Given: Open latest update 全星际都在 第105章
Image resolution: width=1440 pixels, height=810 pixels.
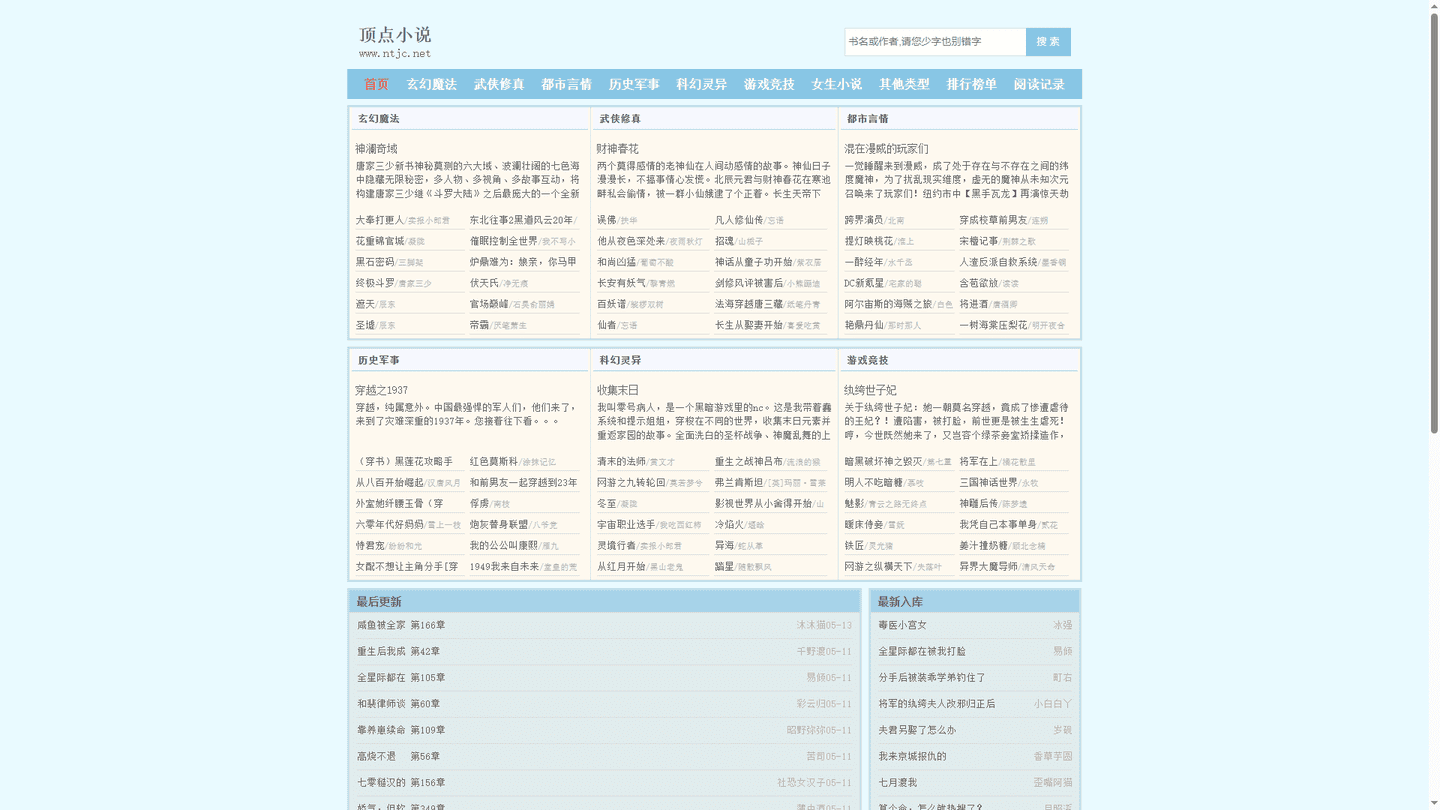Looking at the screenshot, I should [401, 678].
